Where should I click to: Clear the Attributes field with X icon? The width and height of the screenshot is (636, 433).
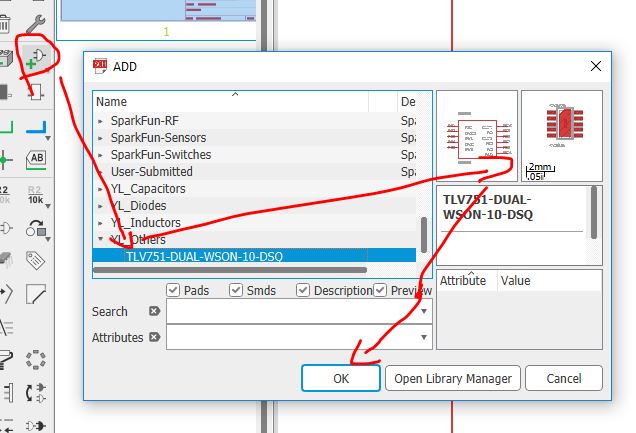[154, 338]
